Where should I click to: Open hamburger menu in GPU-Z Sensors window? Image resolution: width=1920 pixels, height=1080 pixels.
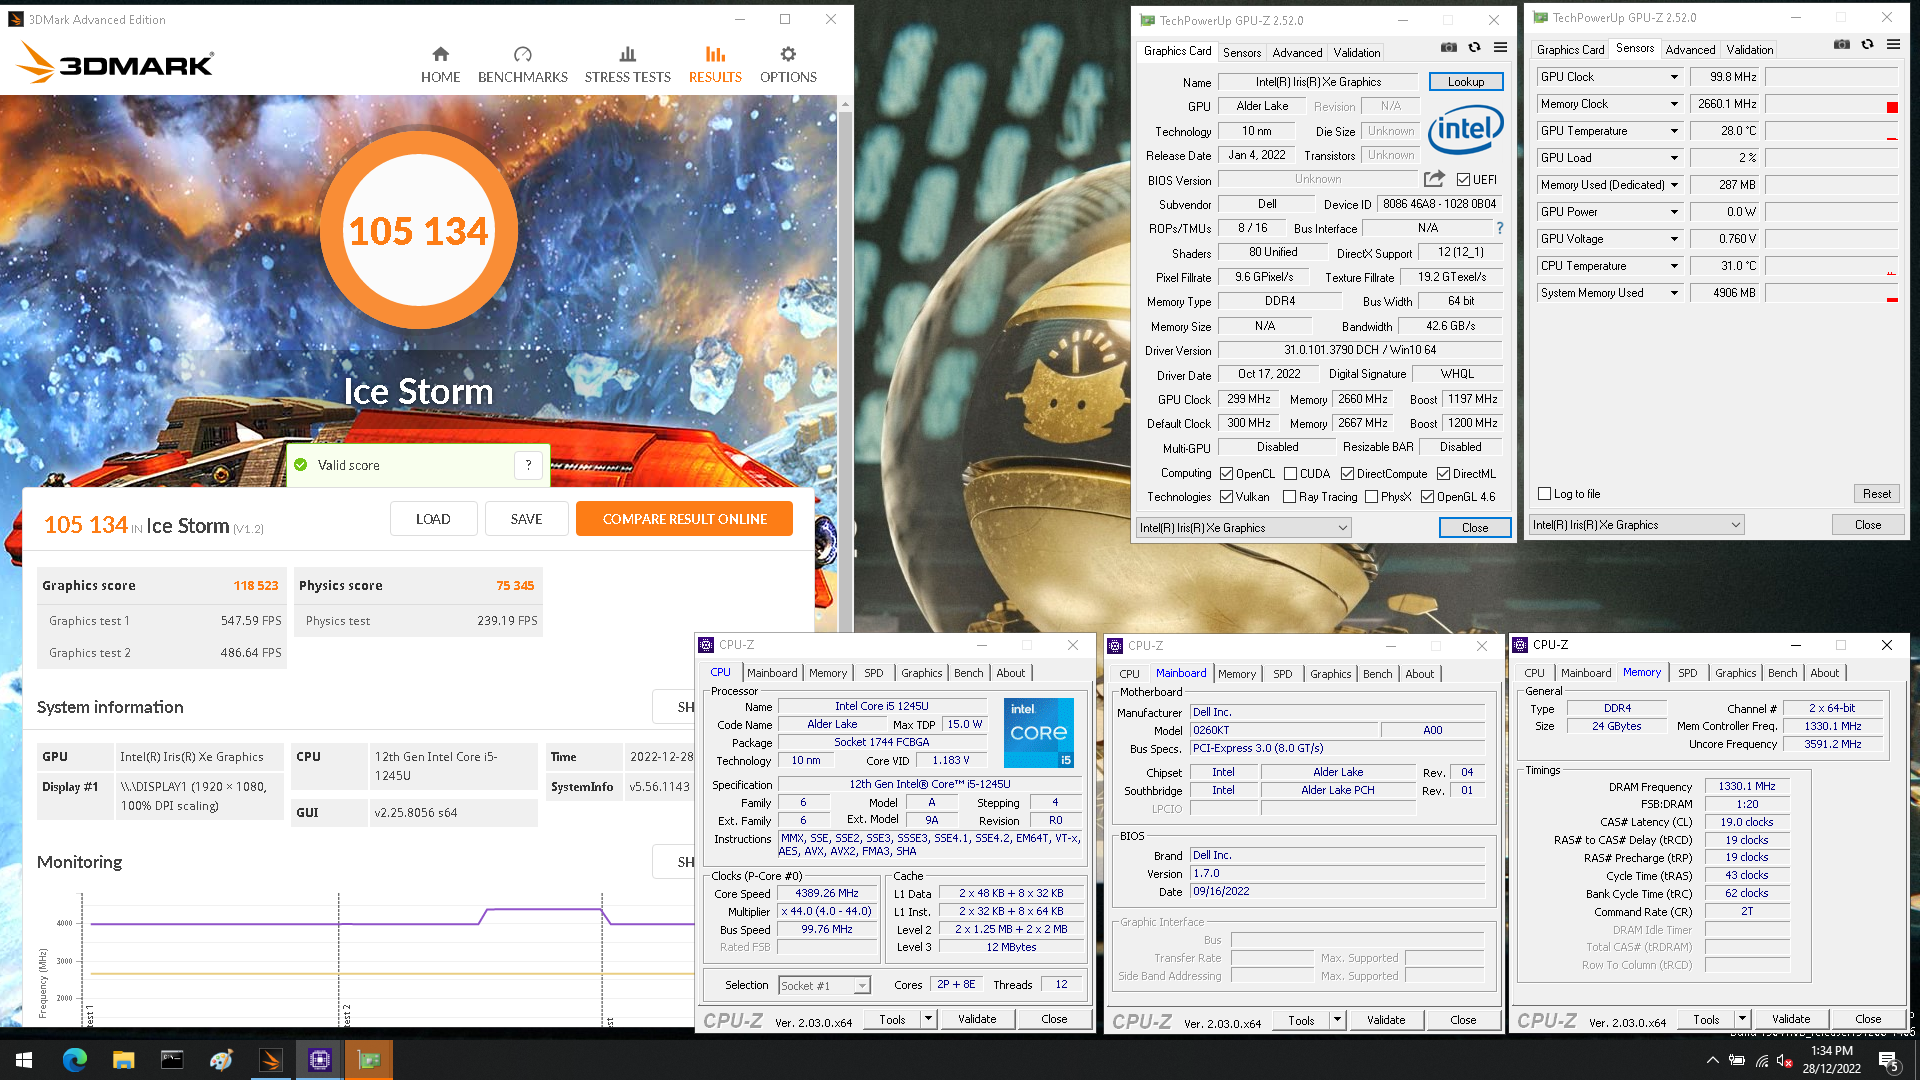1893,44
